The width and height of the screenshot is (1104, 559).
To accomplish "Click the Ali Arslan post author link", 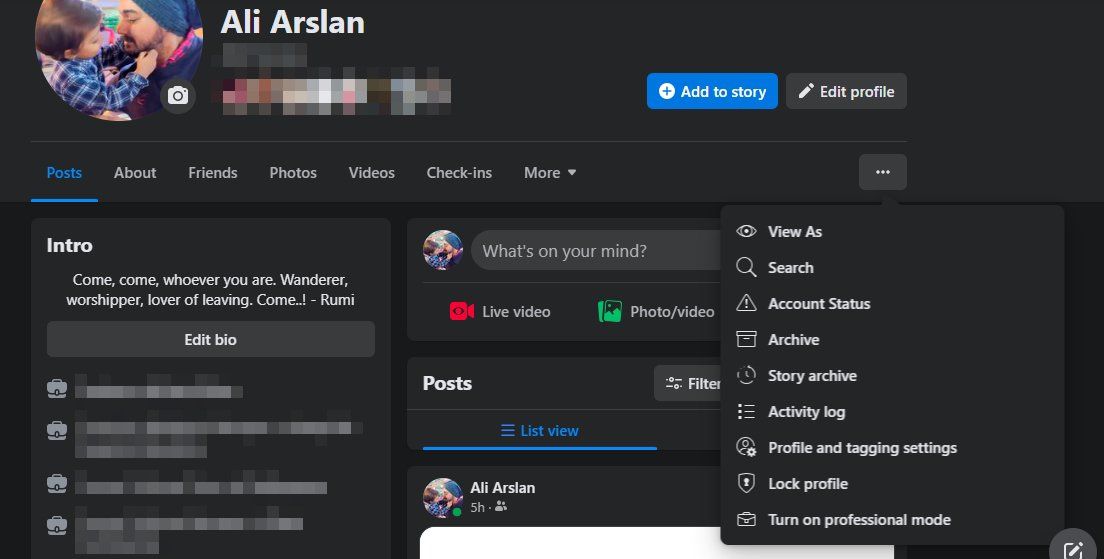I will 503,487.
